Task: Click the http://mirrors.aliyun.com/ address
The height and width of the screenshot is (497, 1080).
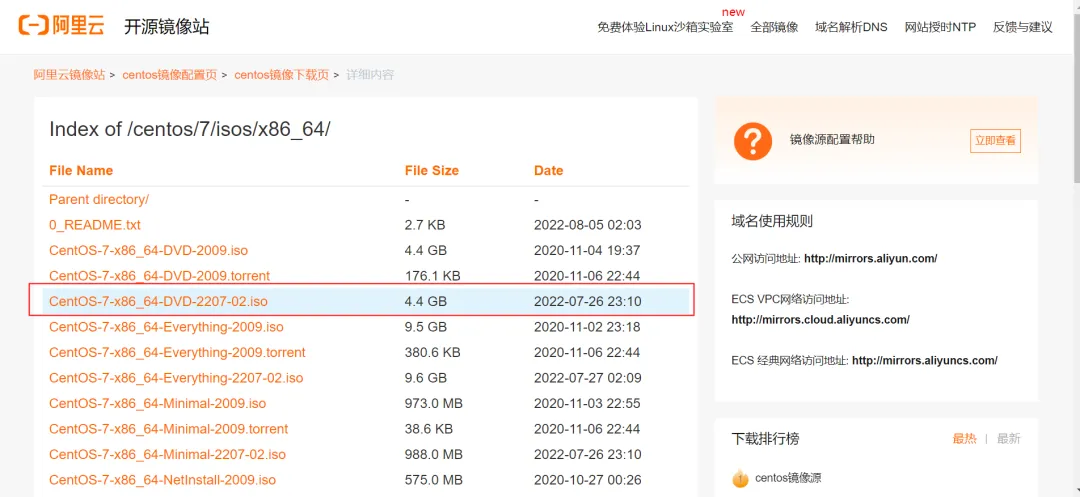Action: (871, 260)
